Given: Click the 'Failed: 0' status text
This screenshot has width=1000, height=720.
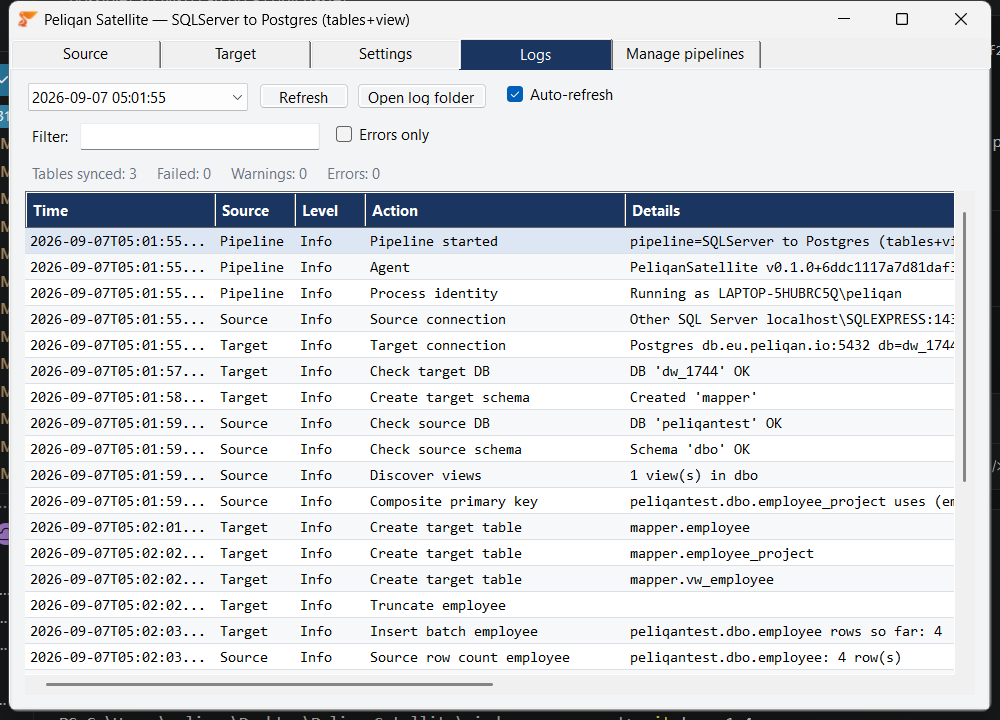Looking at the screenshot, I should tap(184, 174).
